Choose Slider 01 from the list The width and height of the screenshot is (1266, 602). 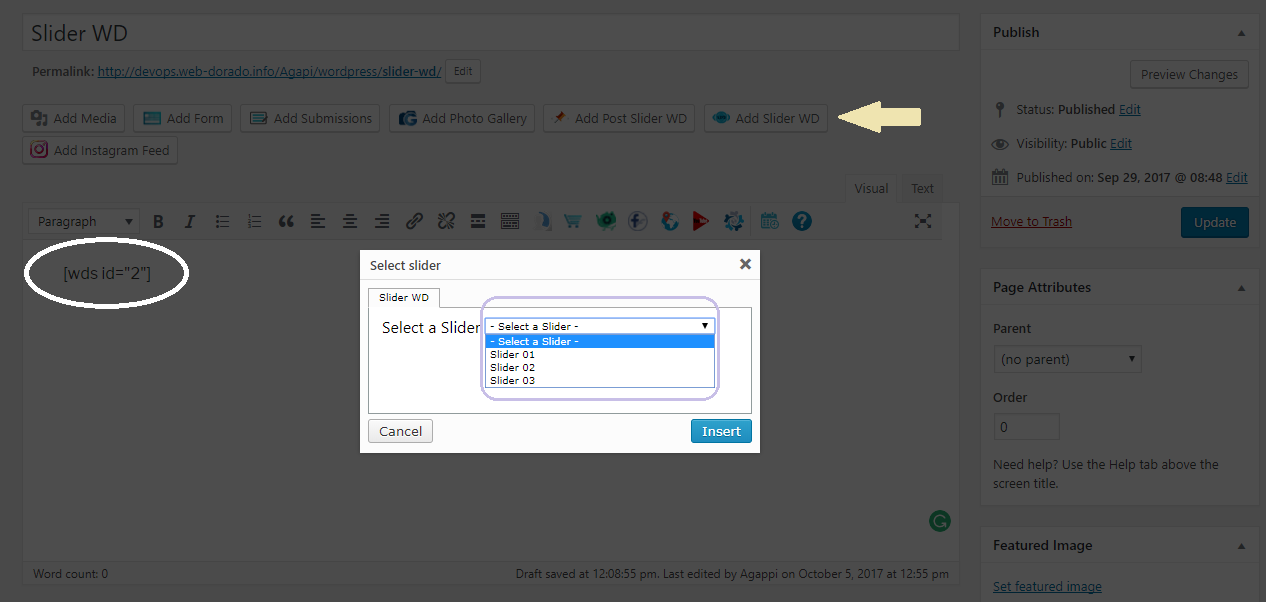pos(600,354)
